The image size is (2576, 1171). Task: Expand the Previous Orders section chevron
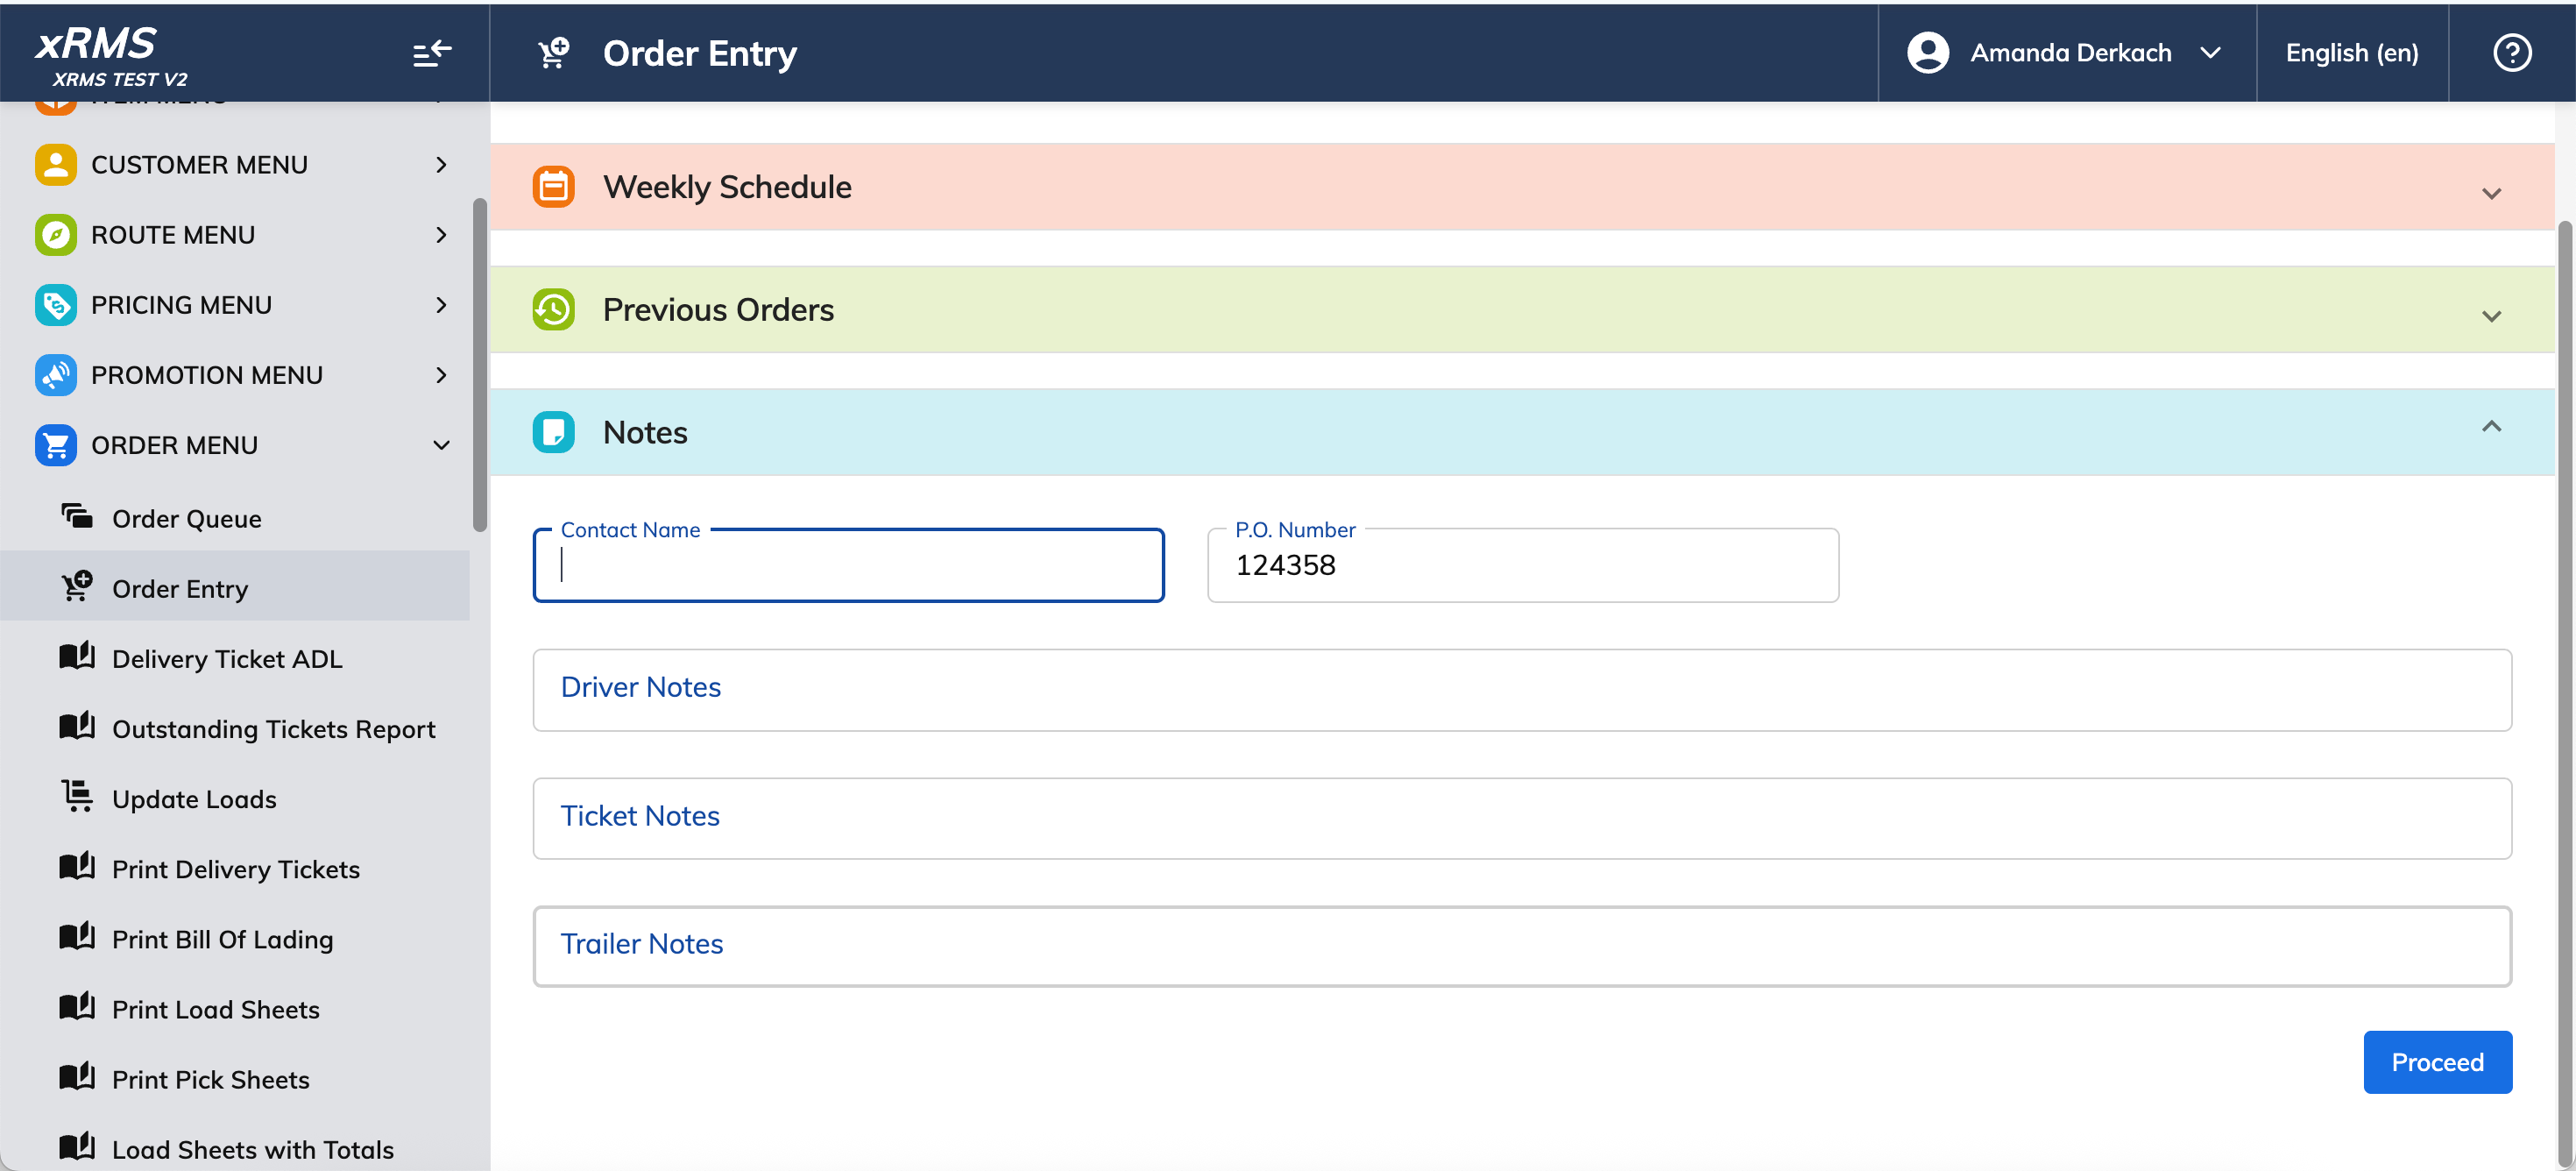[2490, 316]
